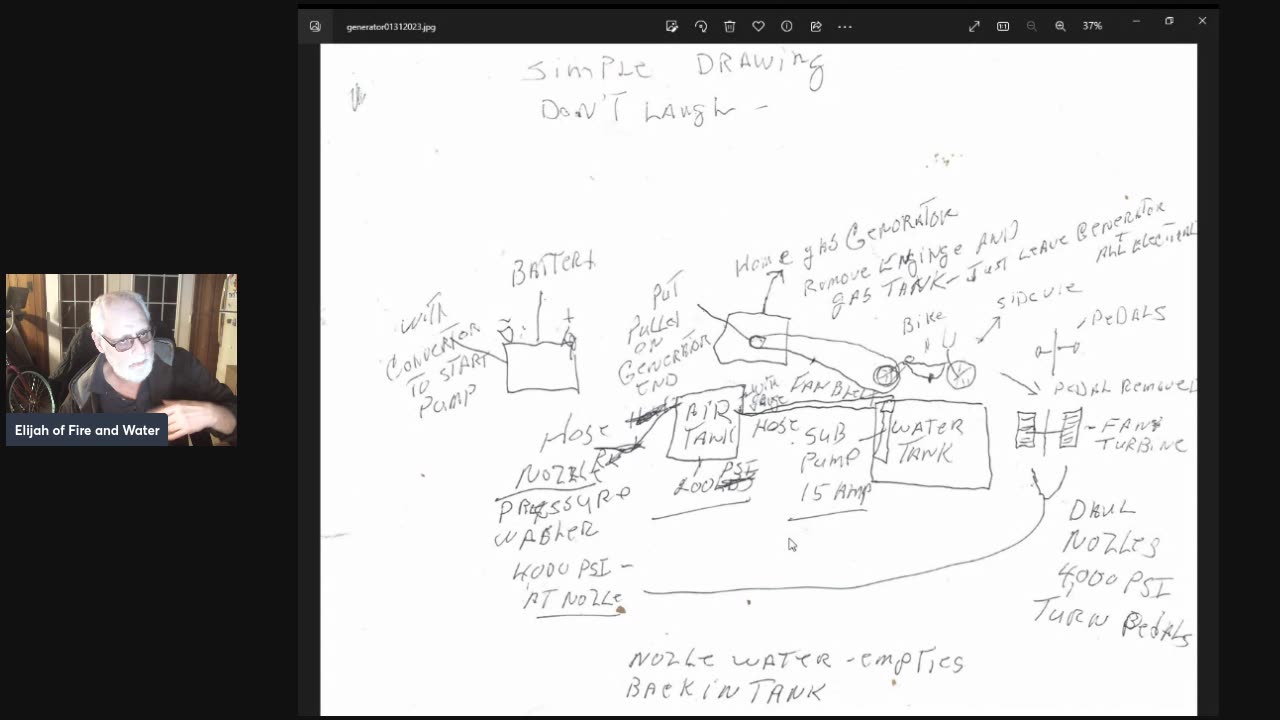This screenshot has height=720, width=1280.
Task: Show image at actual size
Action: [1003, 26]
